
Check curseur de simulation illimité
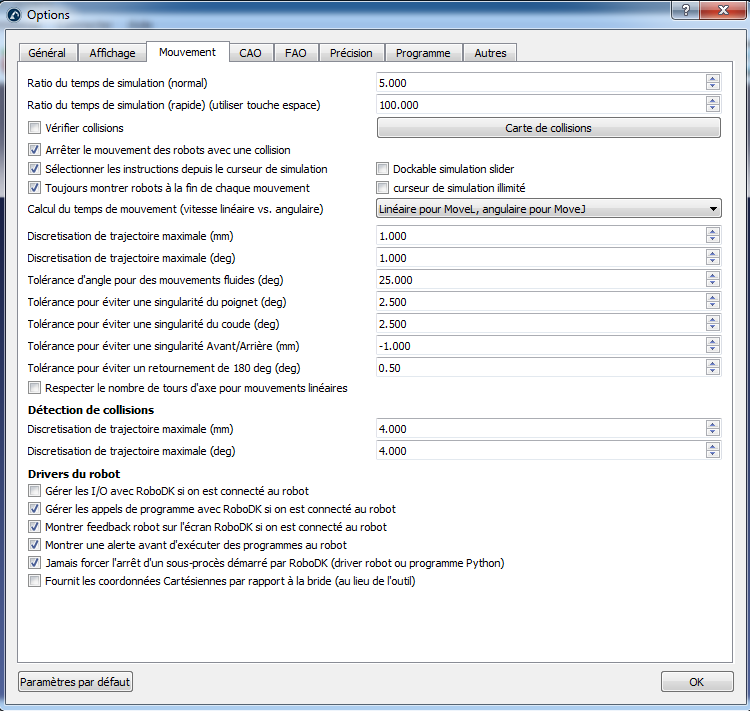(x=383, y=188)
